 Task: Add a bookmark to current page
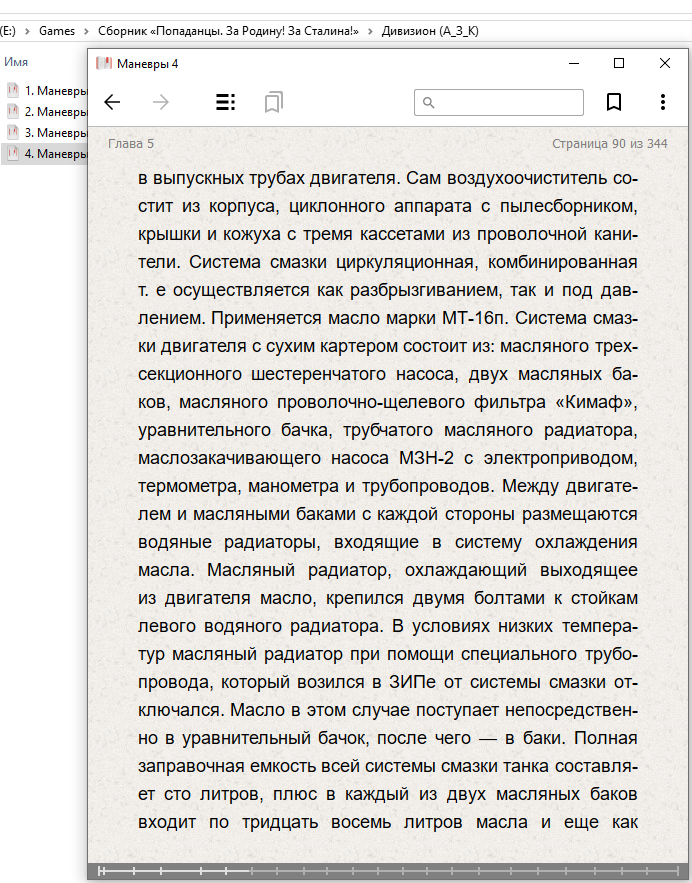point(614,102)
